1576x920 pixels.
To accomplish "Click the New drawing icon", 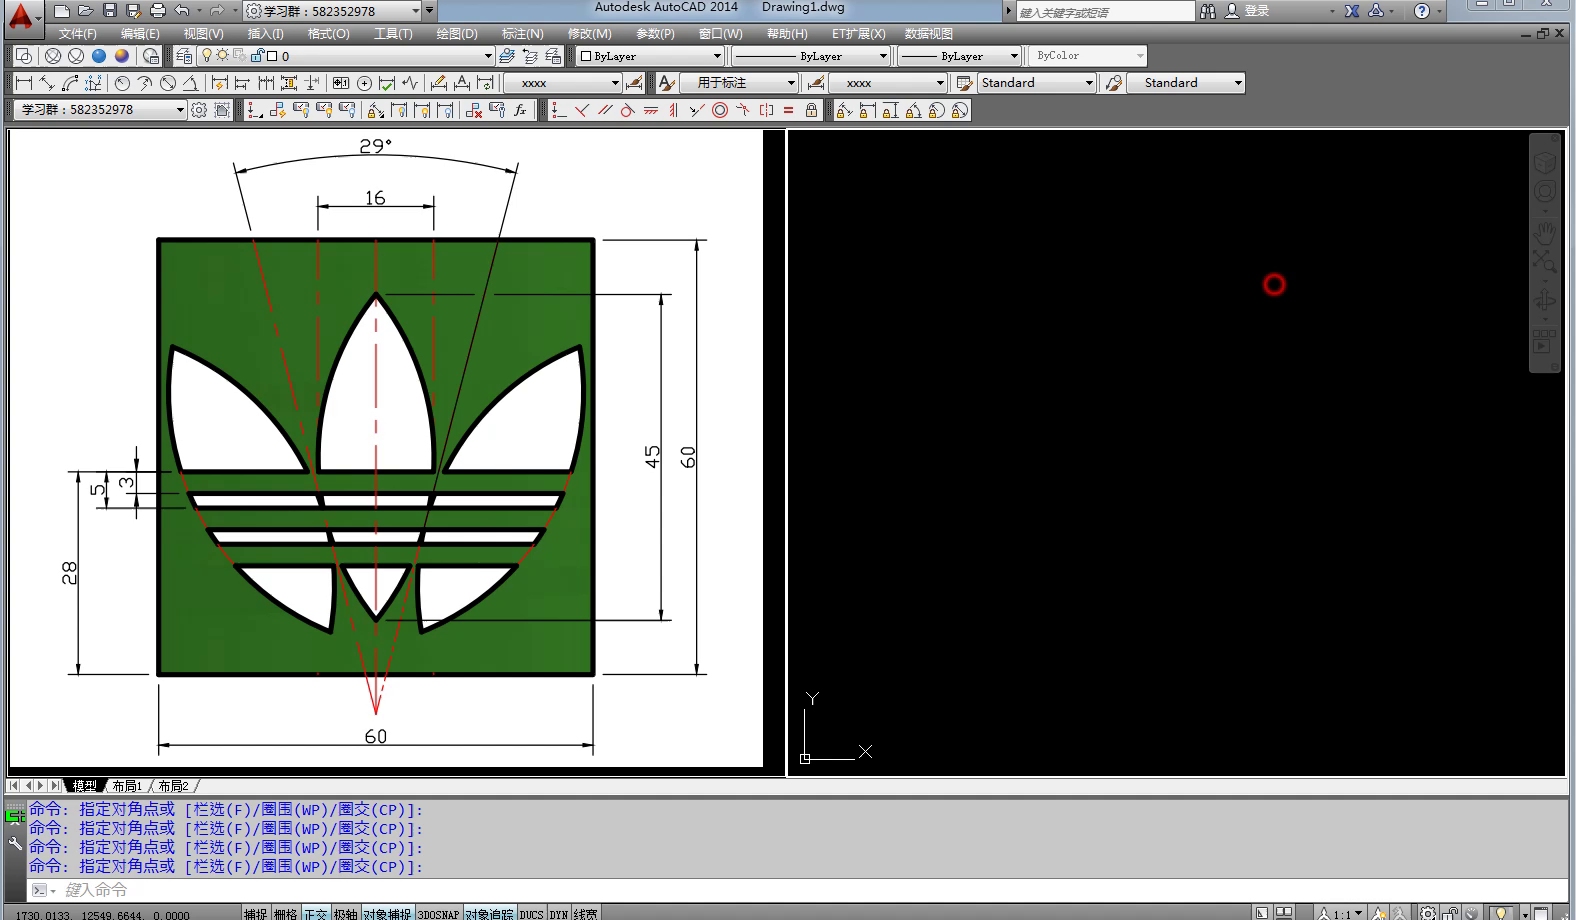I will click(x=62, y=11).
